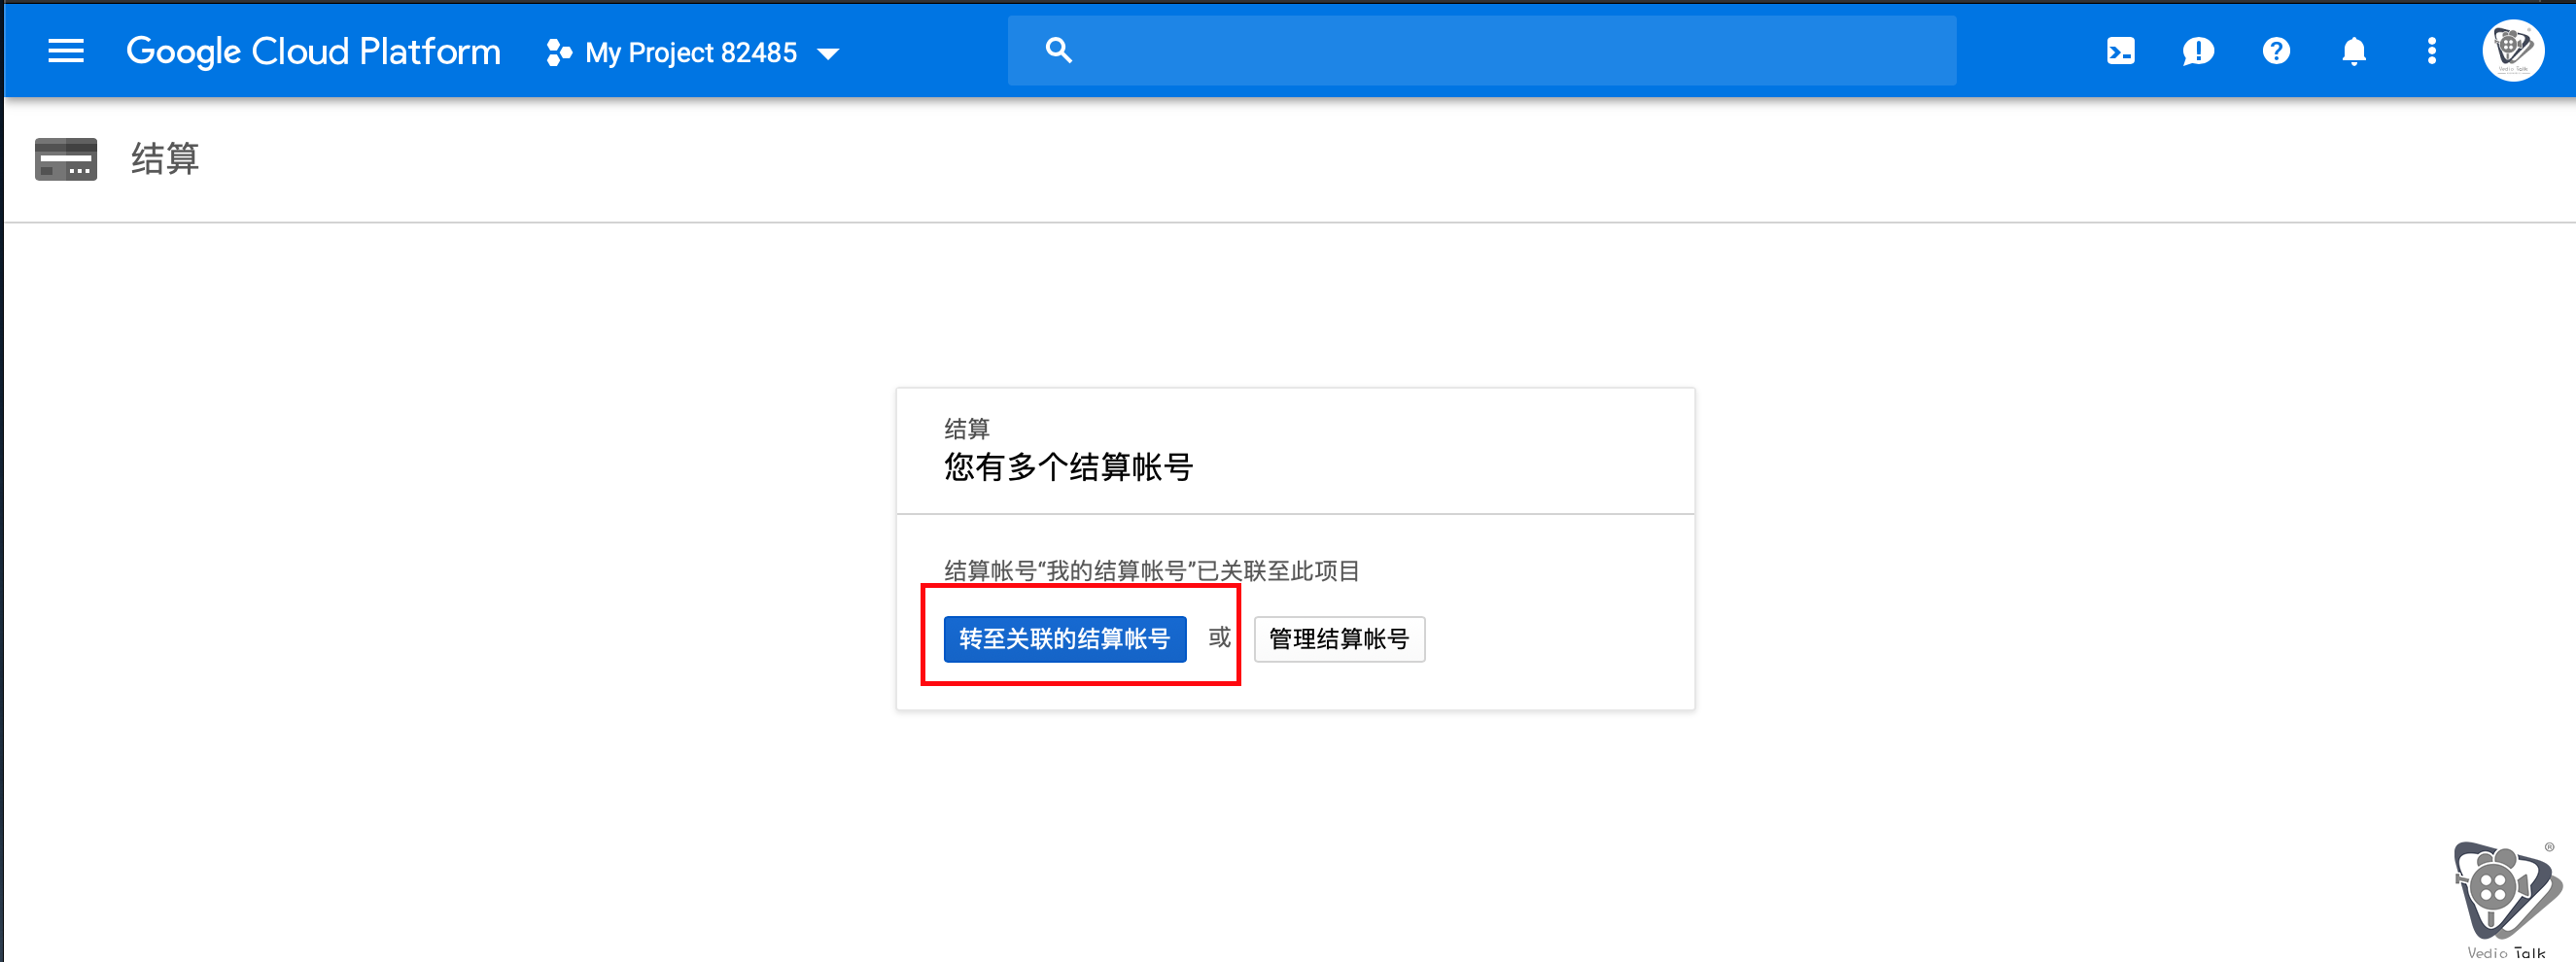
Task: Click the 转至关联的结算帐号 button
Action: [1065, 639]
